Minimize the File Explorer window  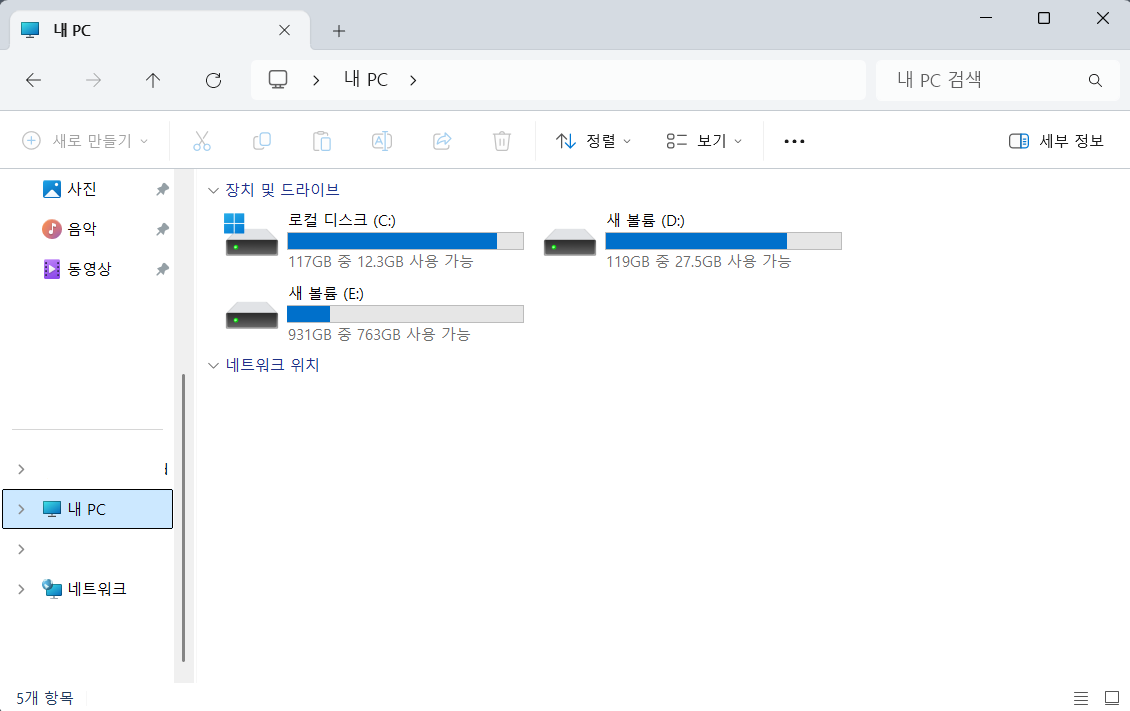pos(986,18)
